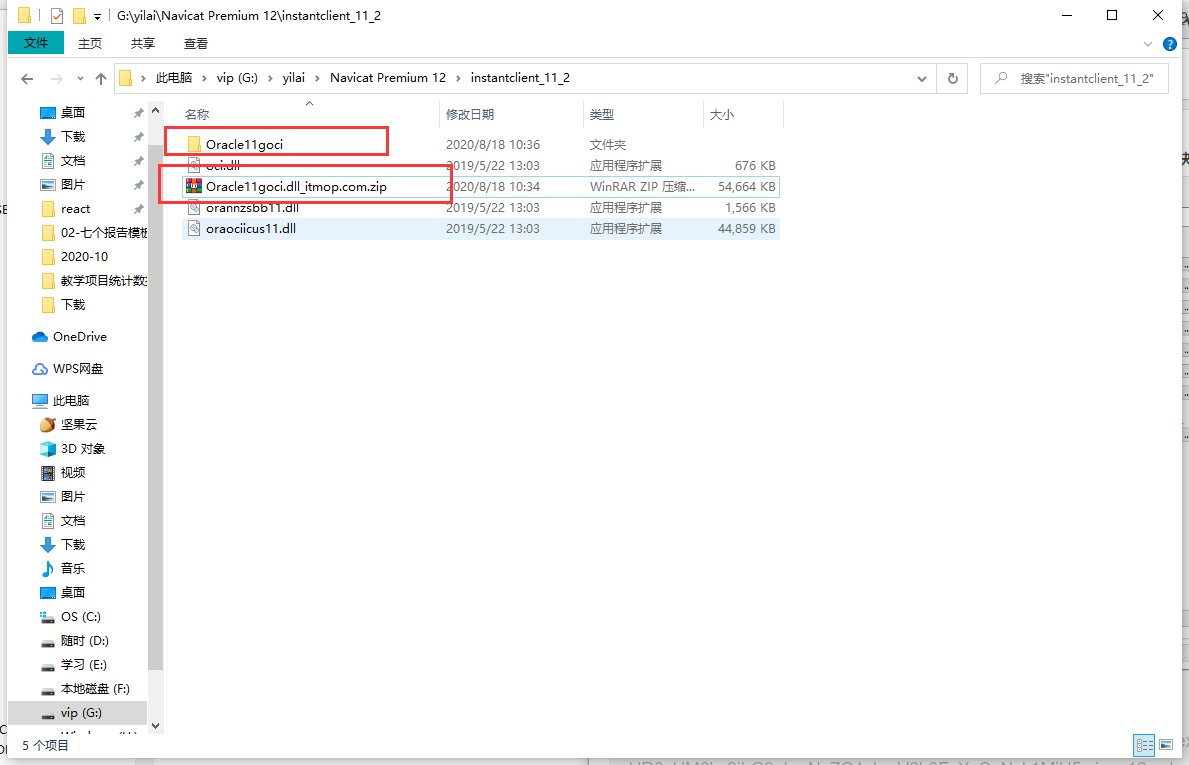Open 学习 (E:) drive

(x=83, y=665)
